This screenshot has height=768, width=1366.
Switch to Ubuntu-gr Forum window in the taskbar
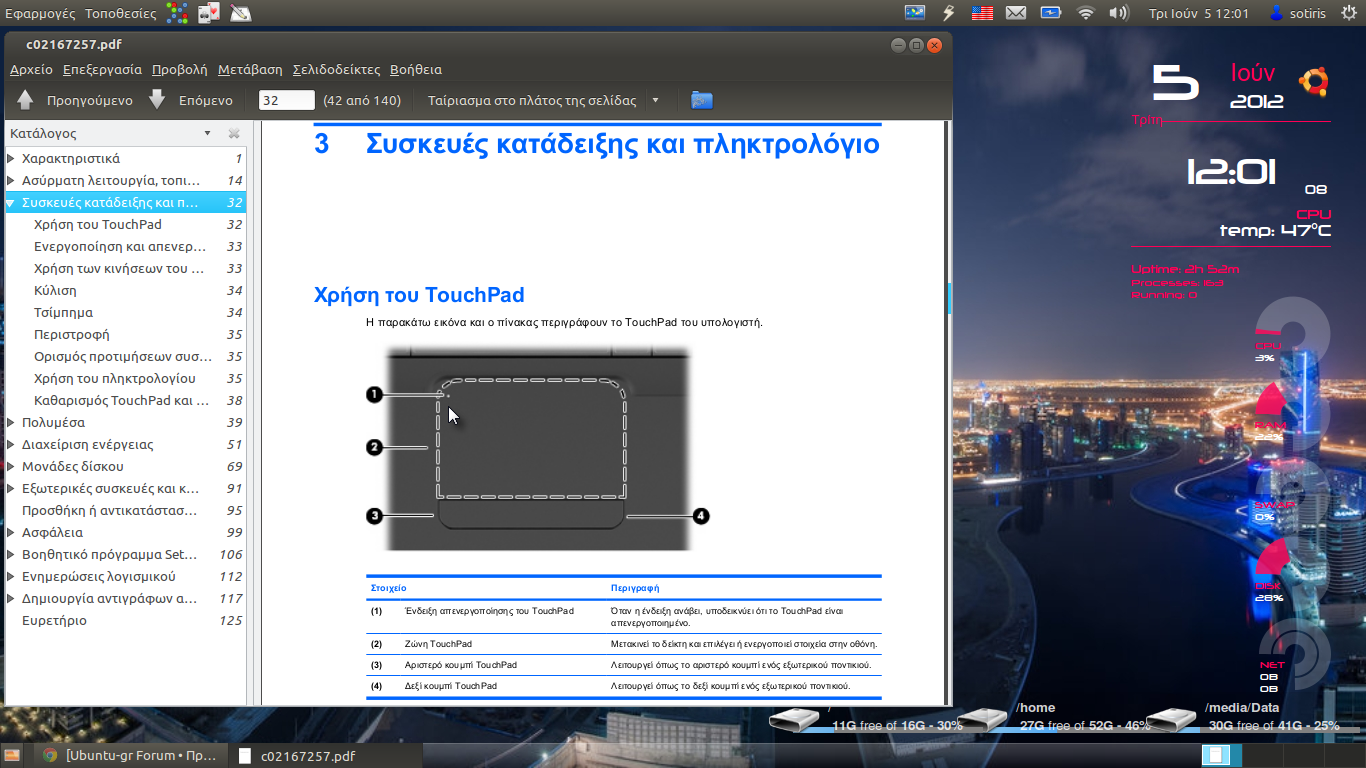(x=130, y=756)
